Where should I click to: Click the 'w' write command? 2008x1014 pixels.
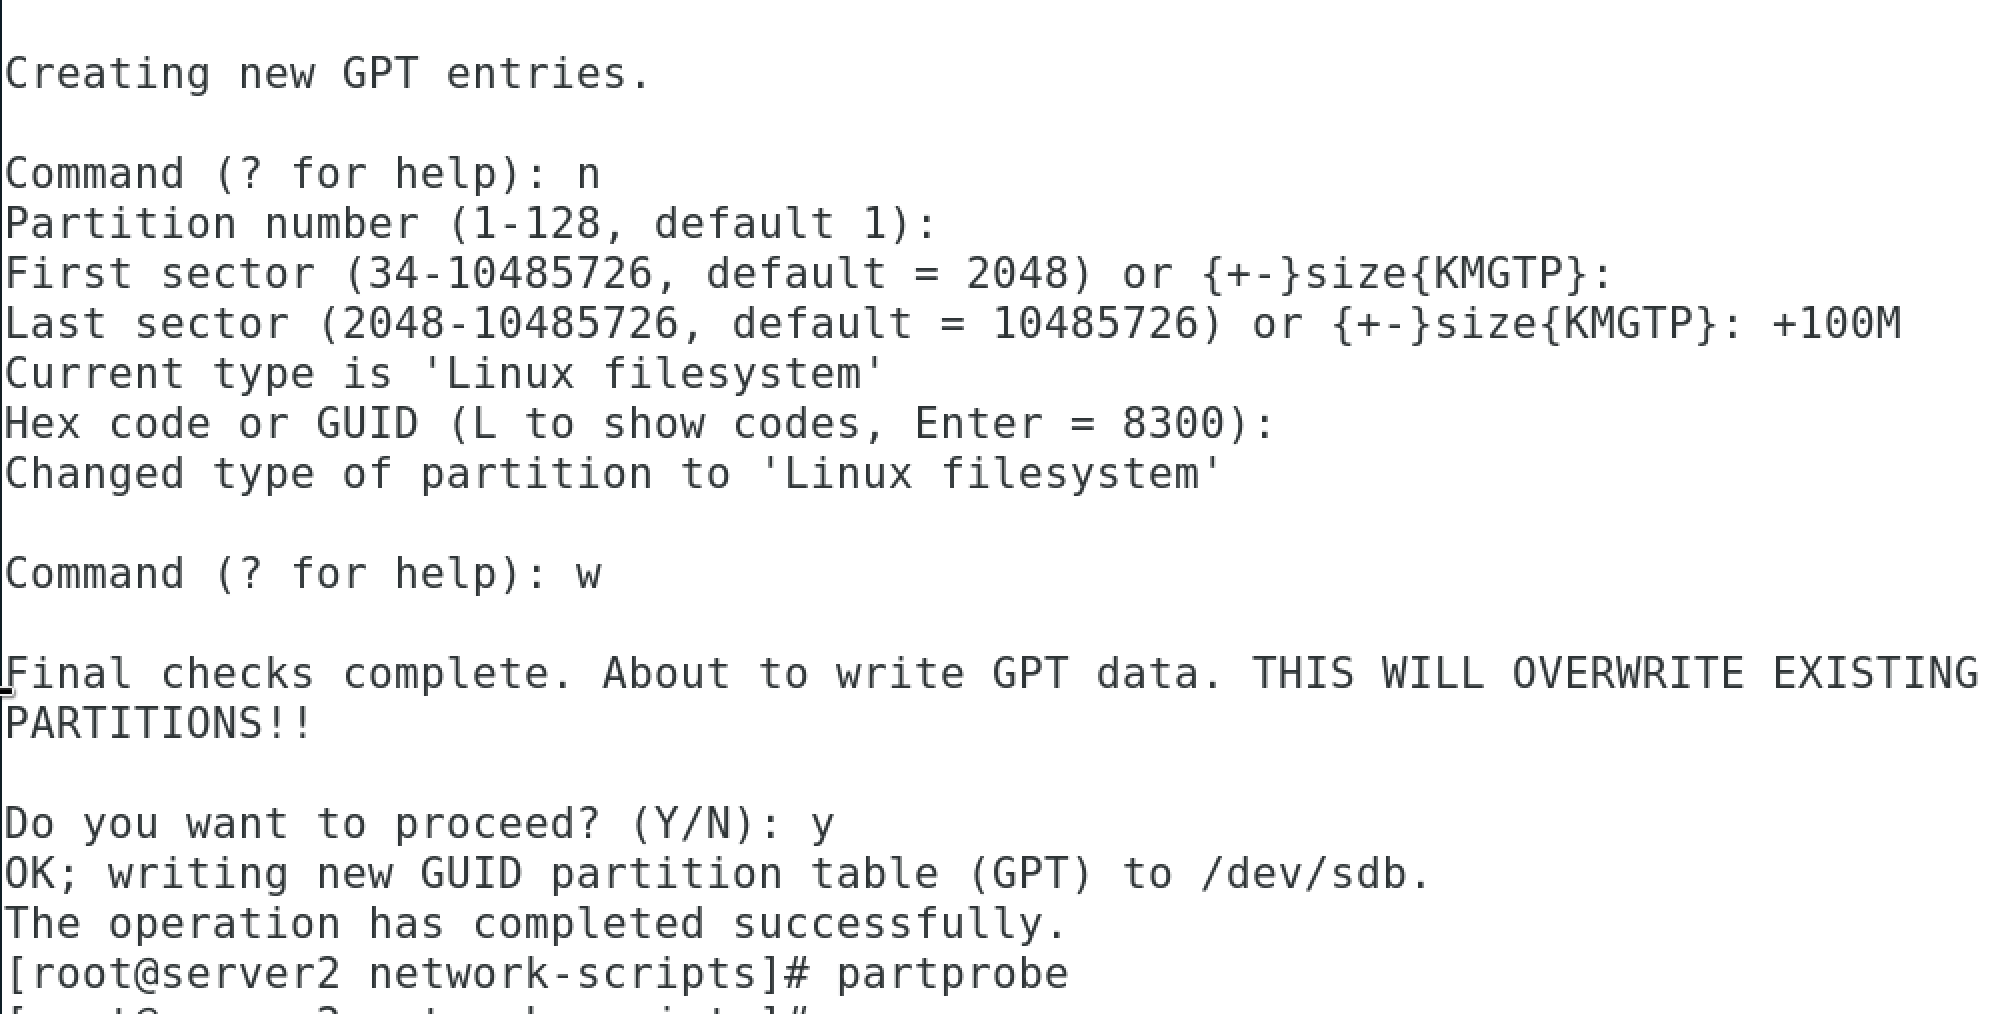(588, 575)
